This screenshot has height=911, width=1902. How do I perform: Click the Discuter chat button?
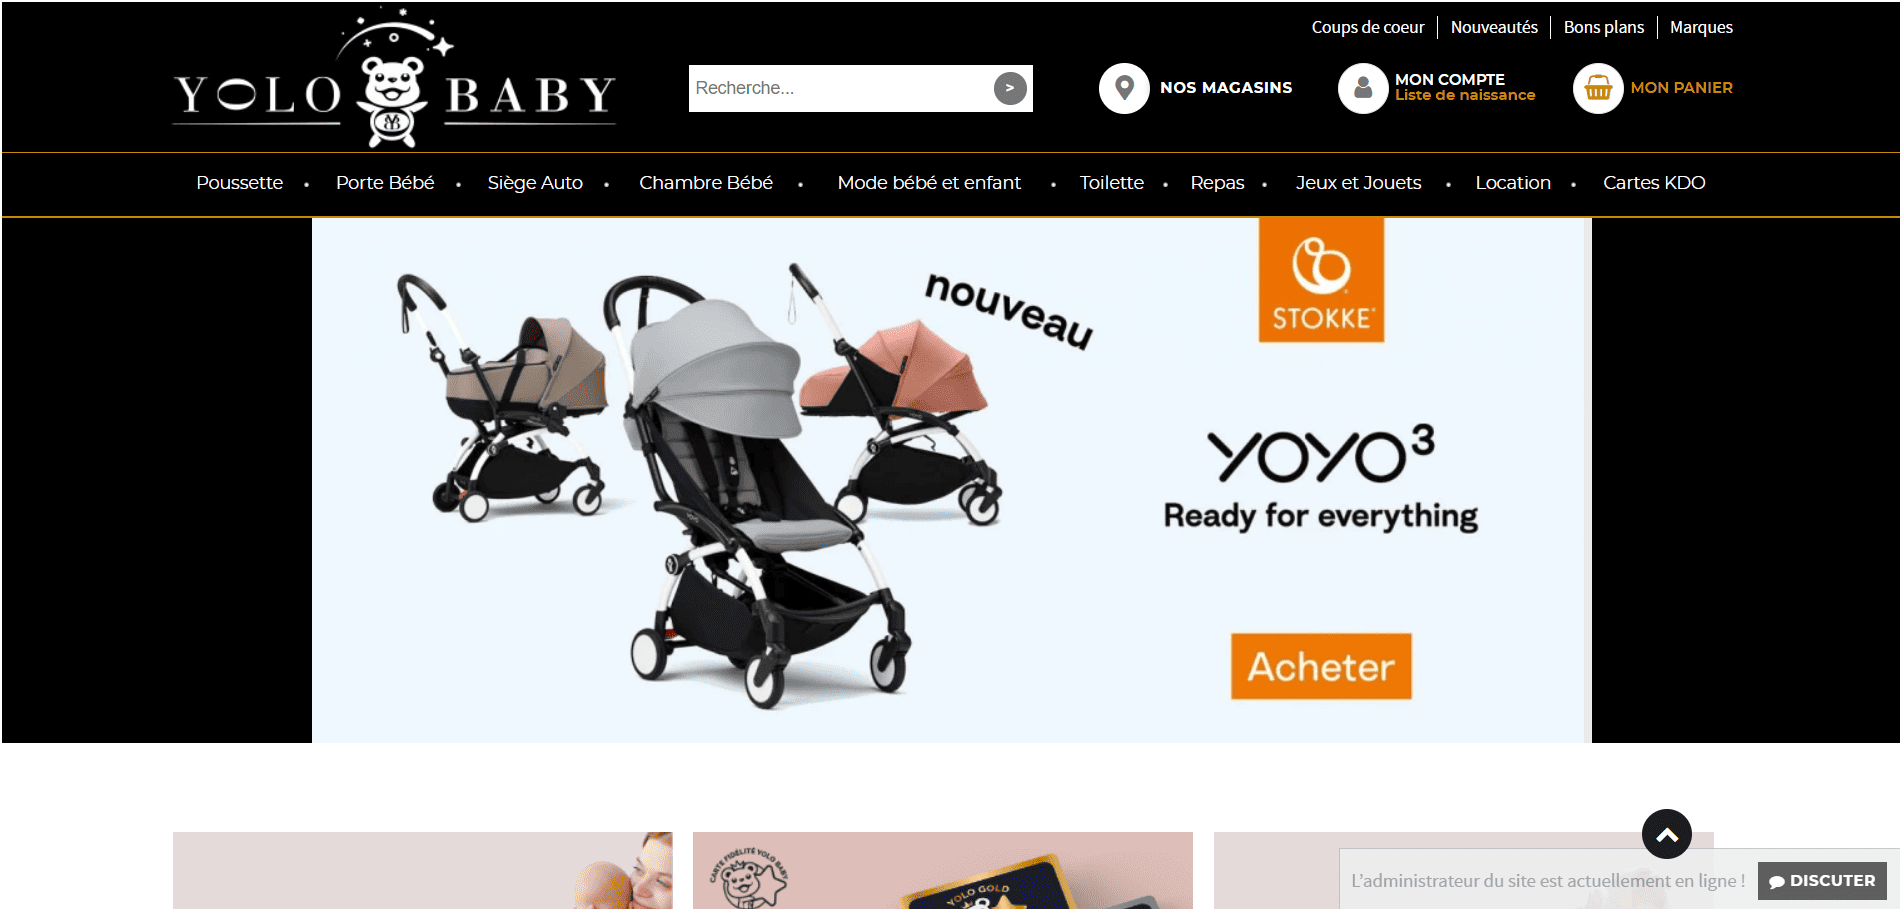coord(1822,881)
